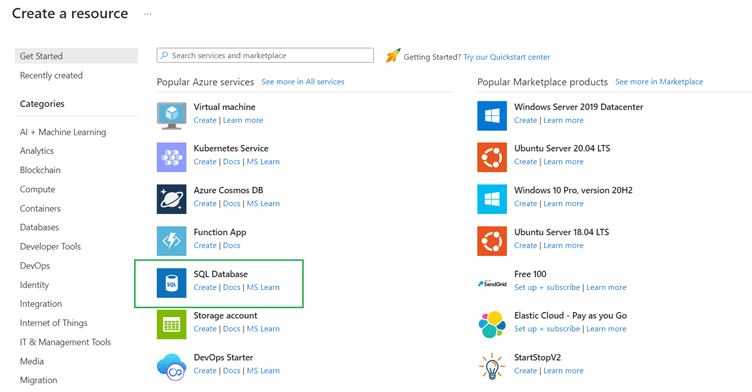This screenshot has height=392, width=752.
Task: Click the Function App lightning icon
Action: (x=171, y=241)
